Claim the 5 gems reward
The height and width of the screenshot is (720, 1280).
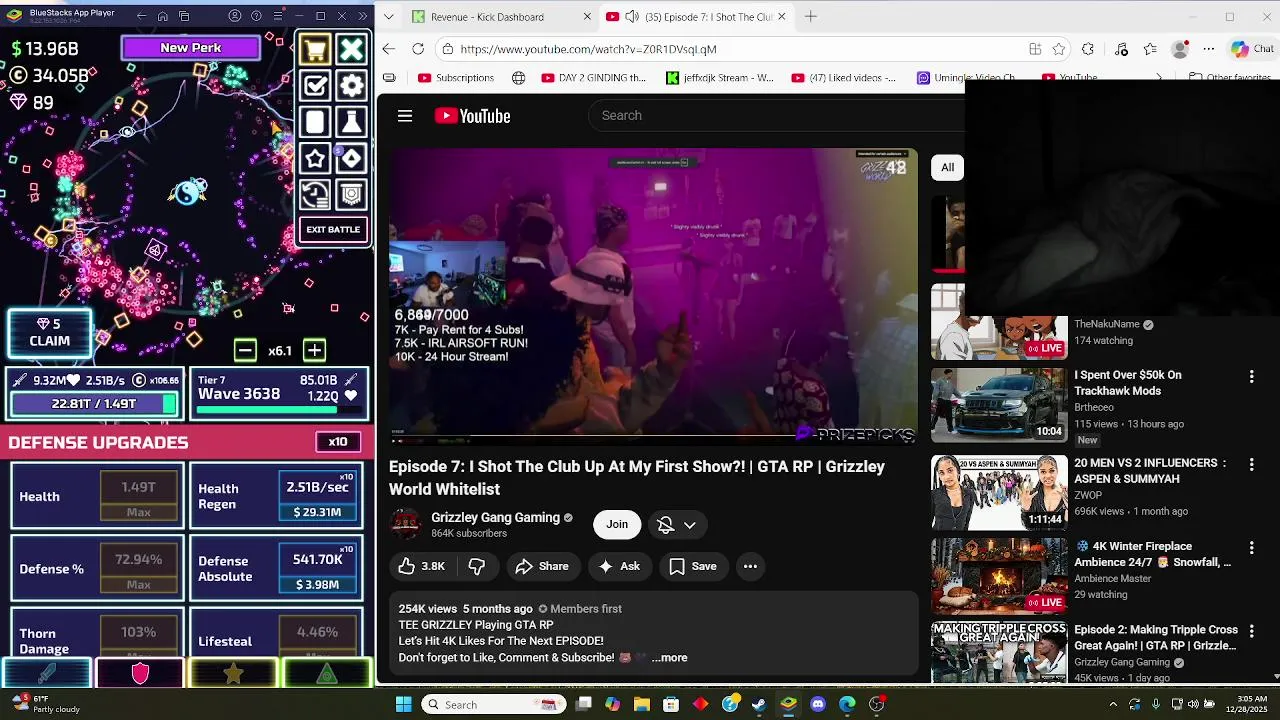coord(49,333)
